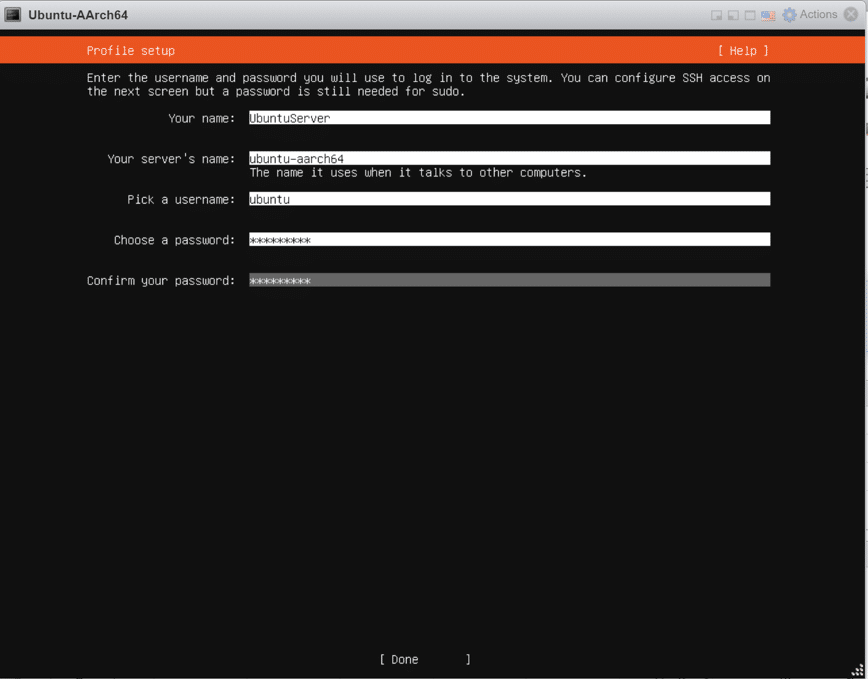The width and height of the screenshot is (868, 679).
Task: Open the Help menu in installer
Action: (743, 51)
